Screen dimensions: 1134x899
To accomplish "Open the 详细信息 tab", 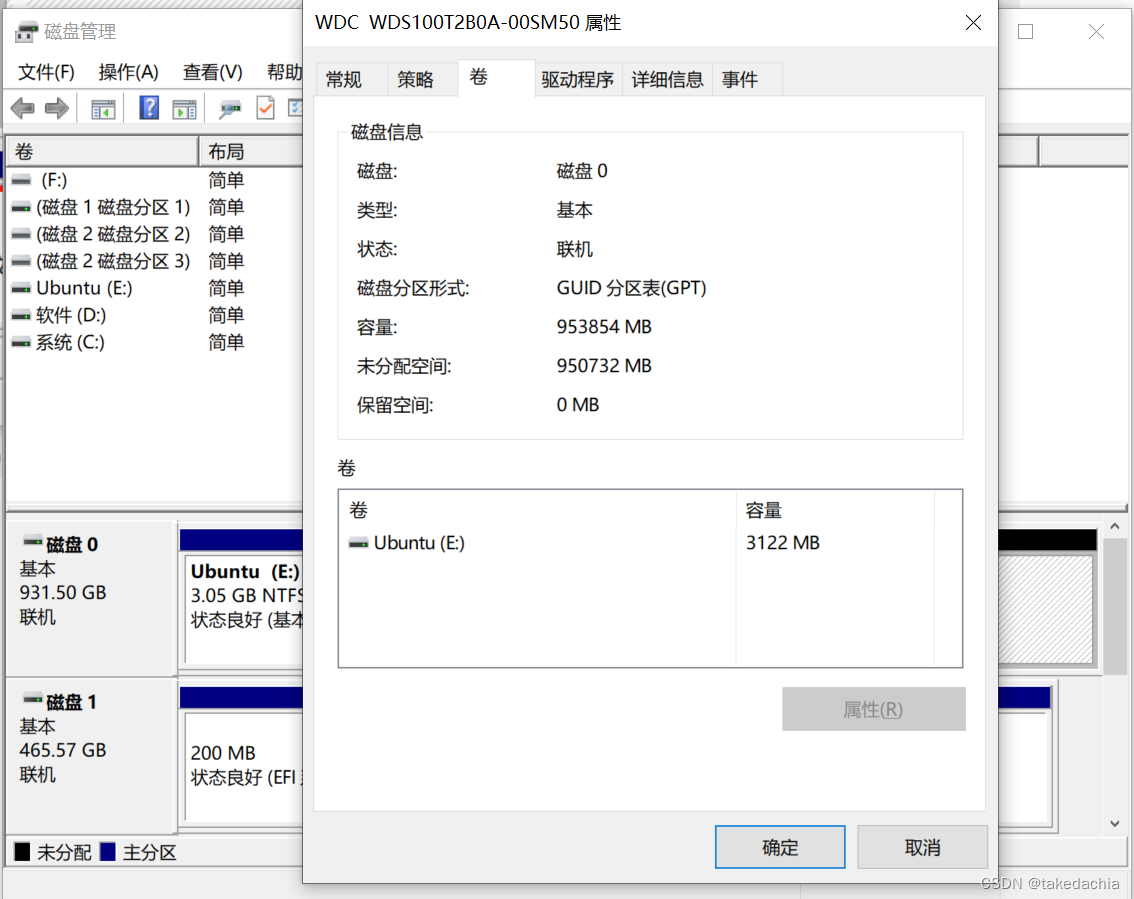I will click(668, 80).
